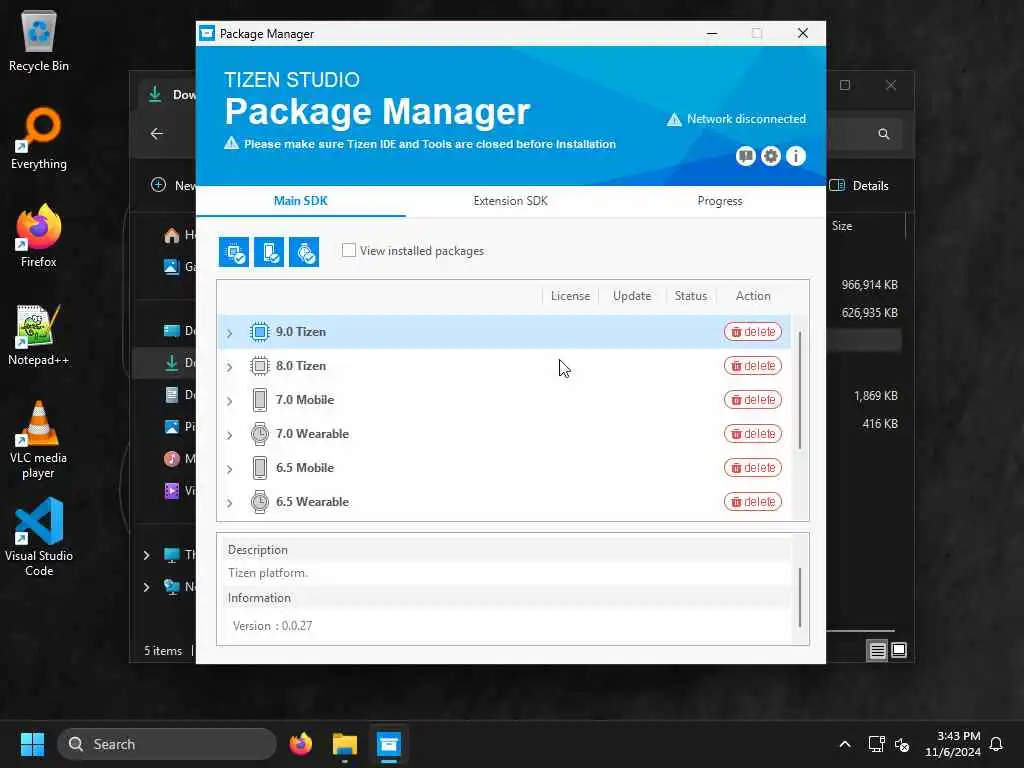Delete the 6.5 Wearable package
Viewport: 1024px width, 768px height.
click(x=753, y=502)
